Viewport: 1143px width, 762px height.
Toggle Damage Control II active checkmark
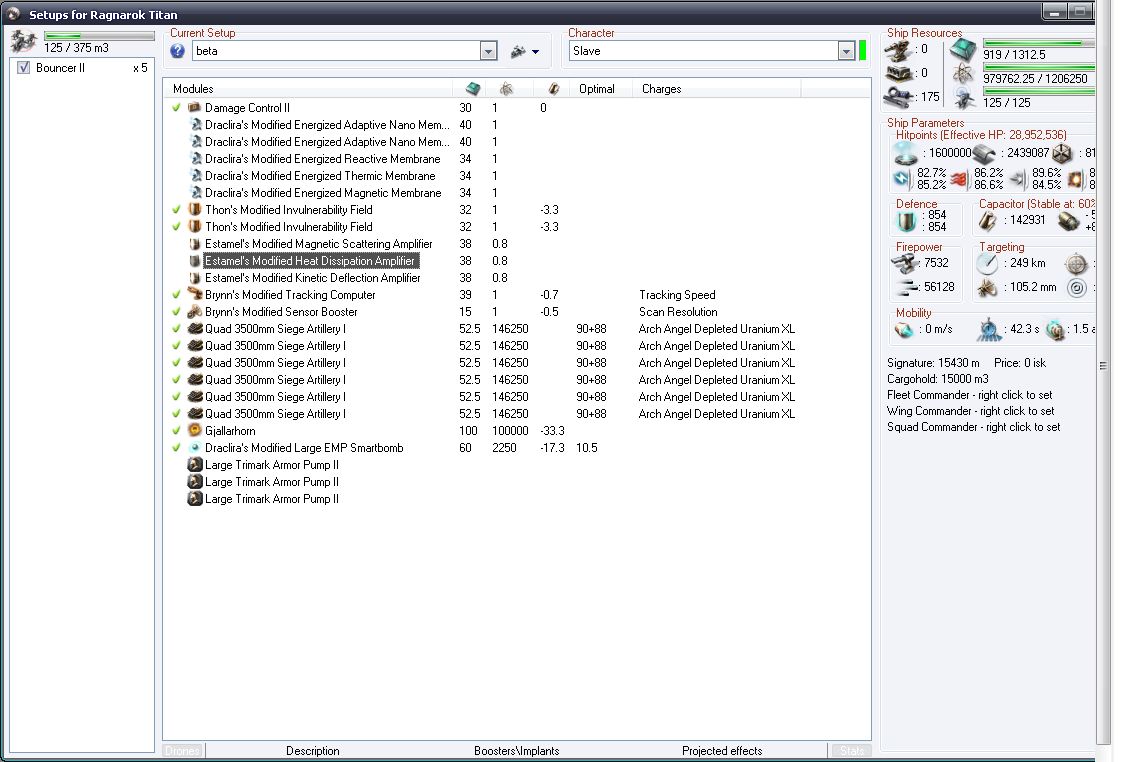[x=176, y=108]
